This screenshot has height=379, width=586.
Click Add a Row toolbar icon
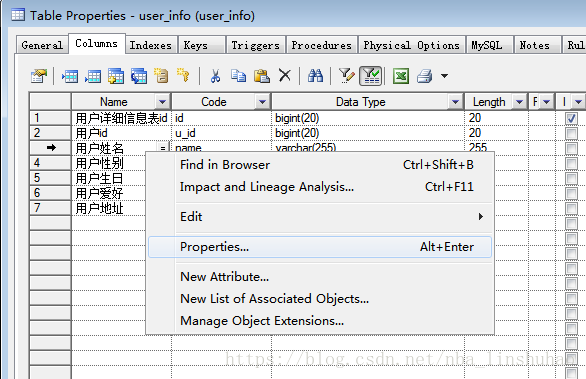pos(93,76)
